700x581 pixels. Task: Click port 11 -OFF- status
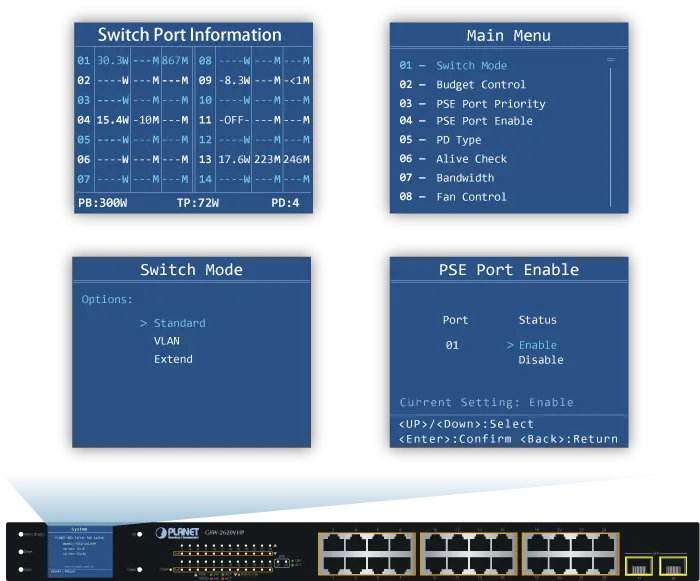pyautogui.click(x=234, y=120)
